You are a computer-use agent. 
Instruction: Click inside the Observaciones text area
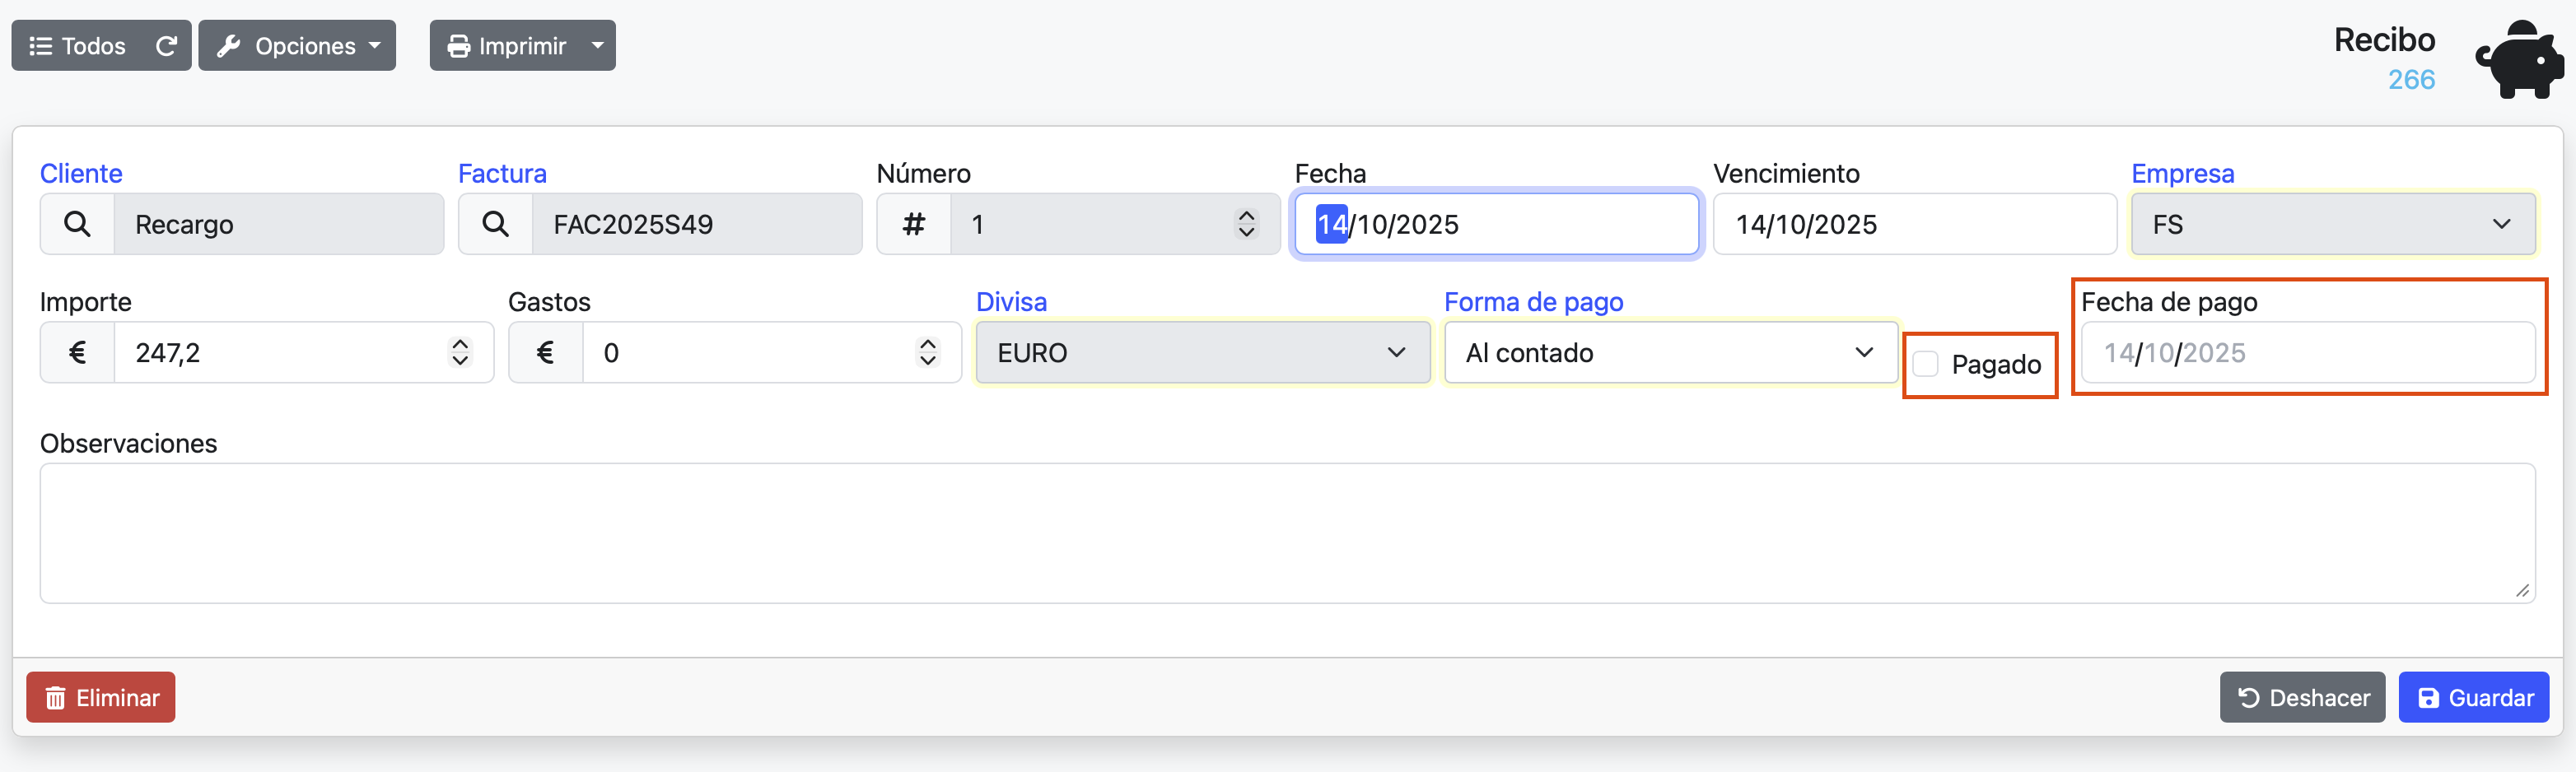(x=1287, y=533)
